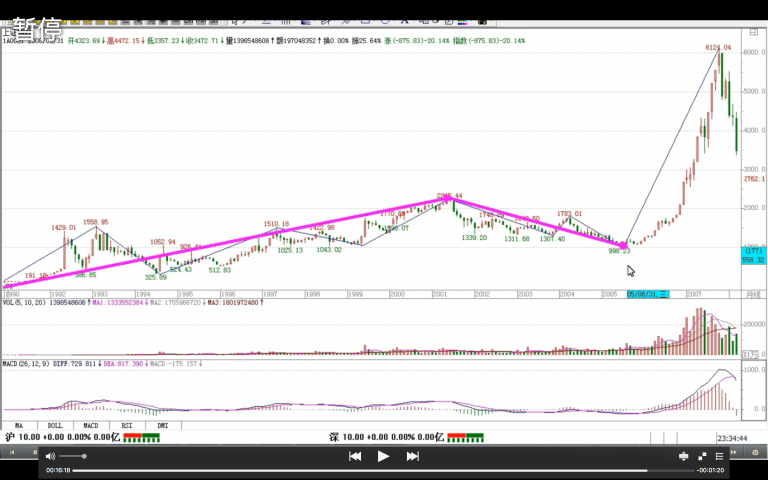Click the highlighted date 05/08/31 marker
The image size is (768, 480).
coord(648,293)
